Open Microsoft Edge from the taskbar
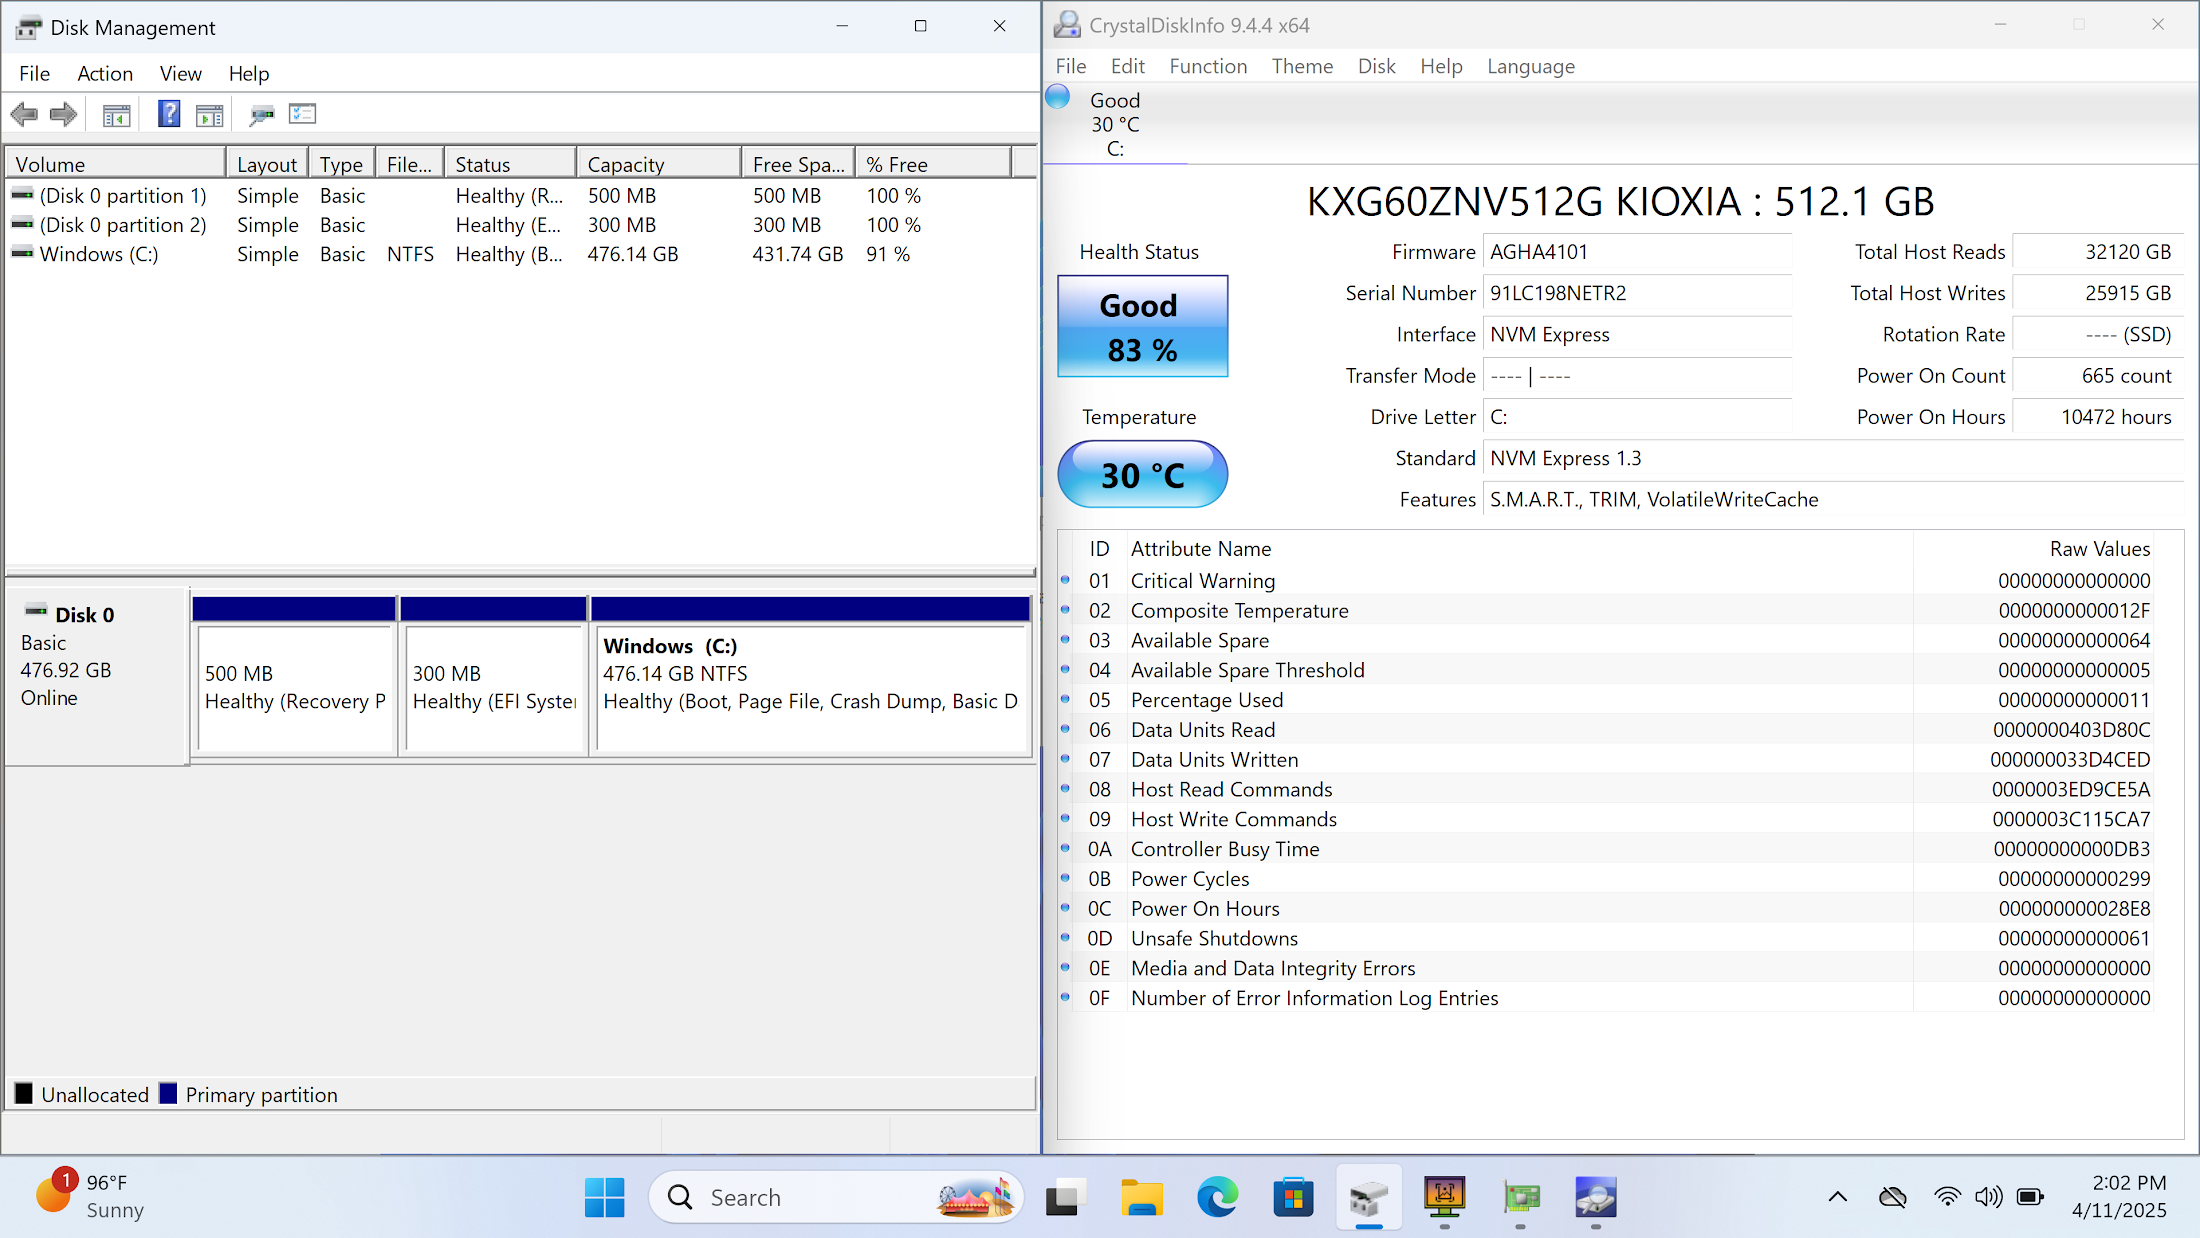 click(1217, 1197)
